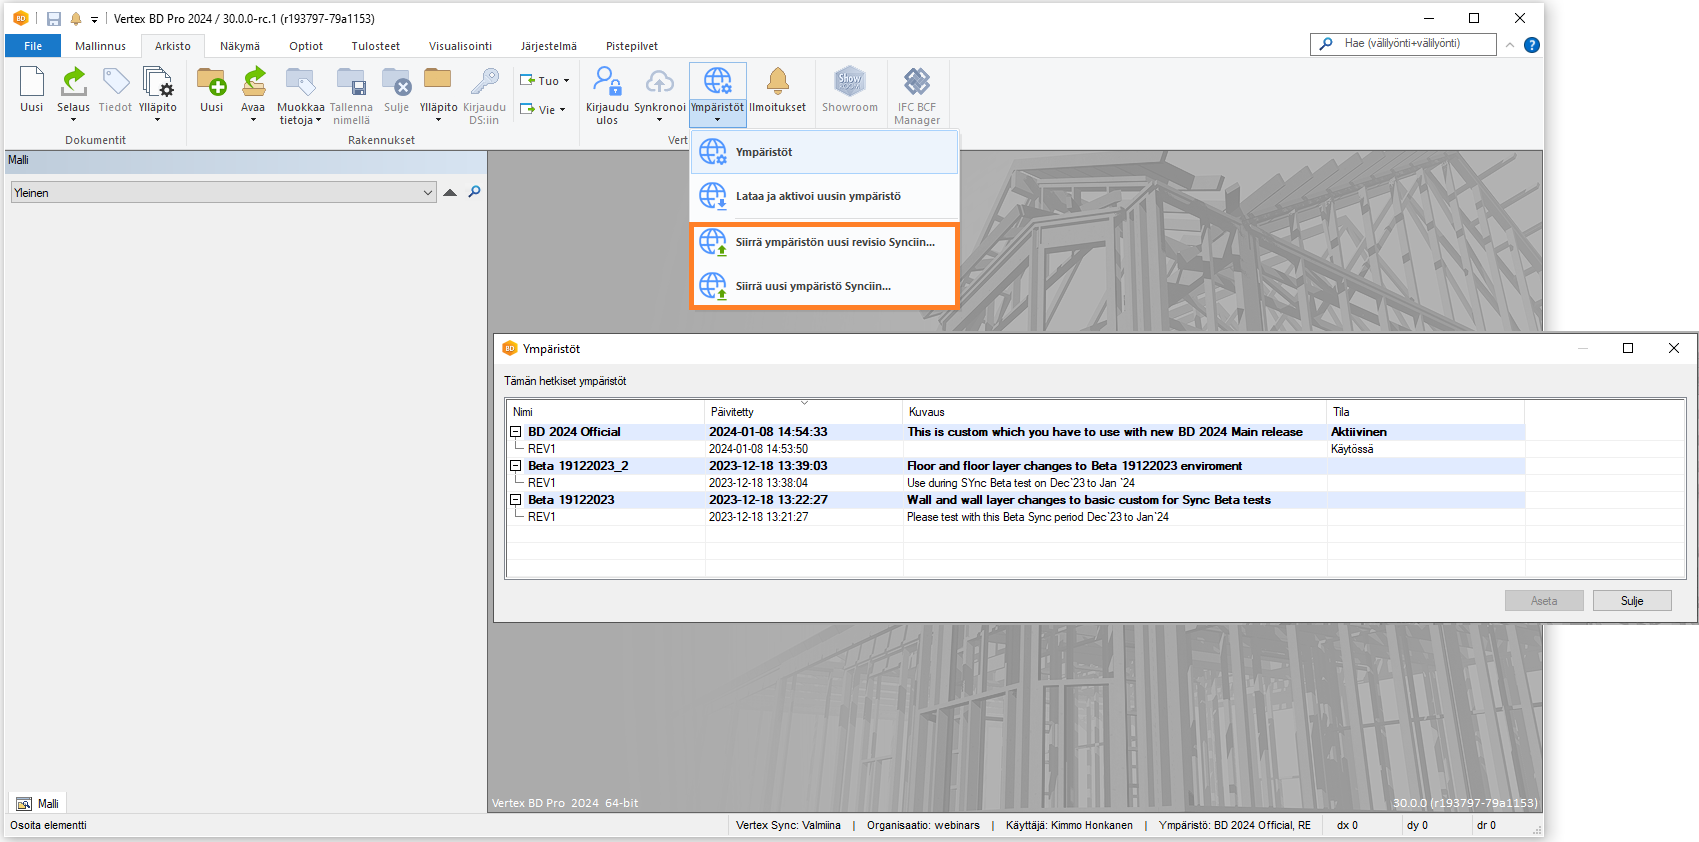
Task: Open the Selaus browse documents icon
Action: 73,83
